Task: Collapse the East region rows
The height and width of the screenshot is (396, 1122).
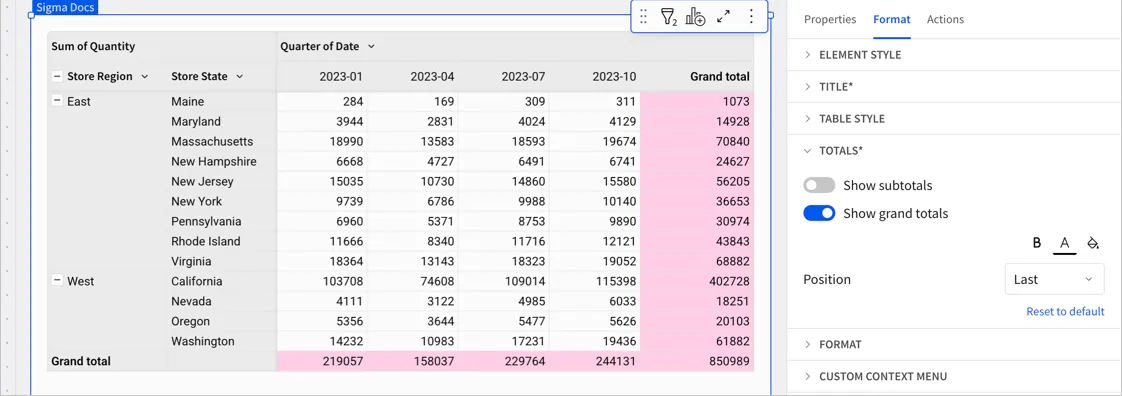Action: [x=57, y=102]
